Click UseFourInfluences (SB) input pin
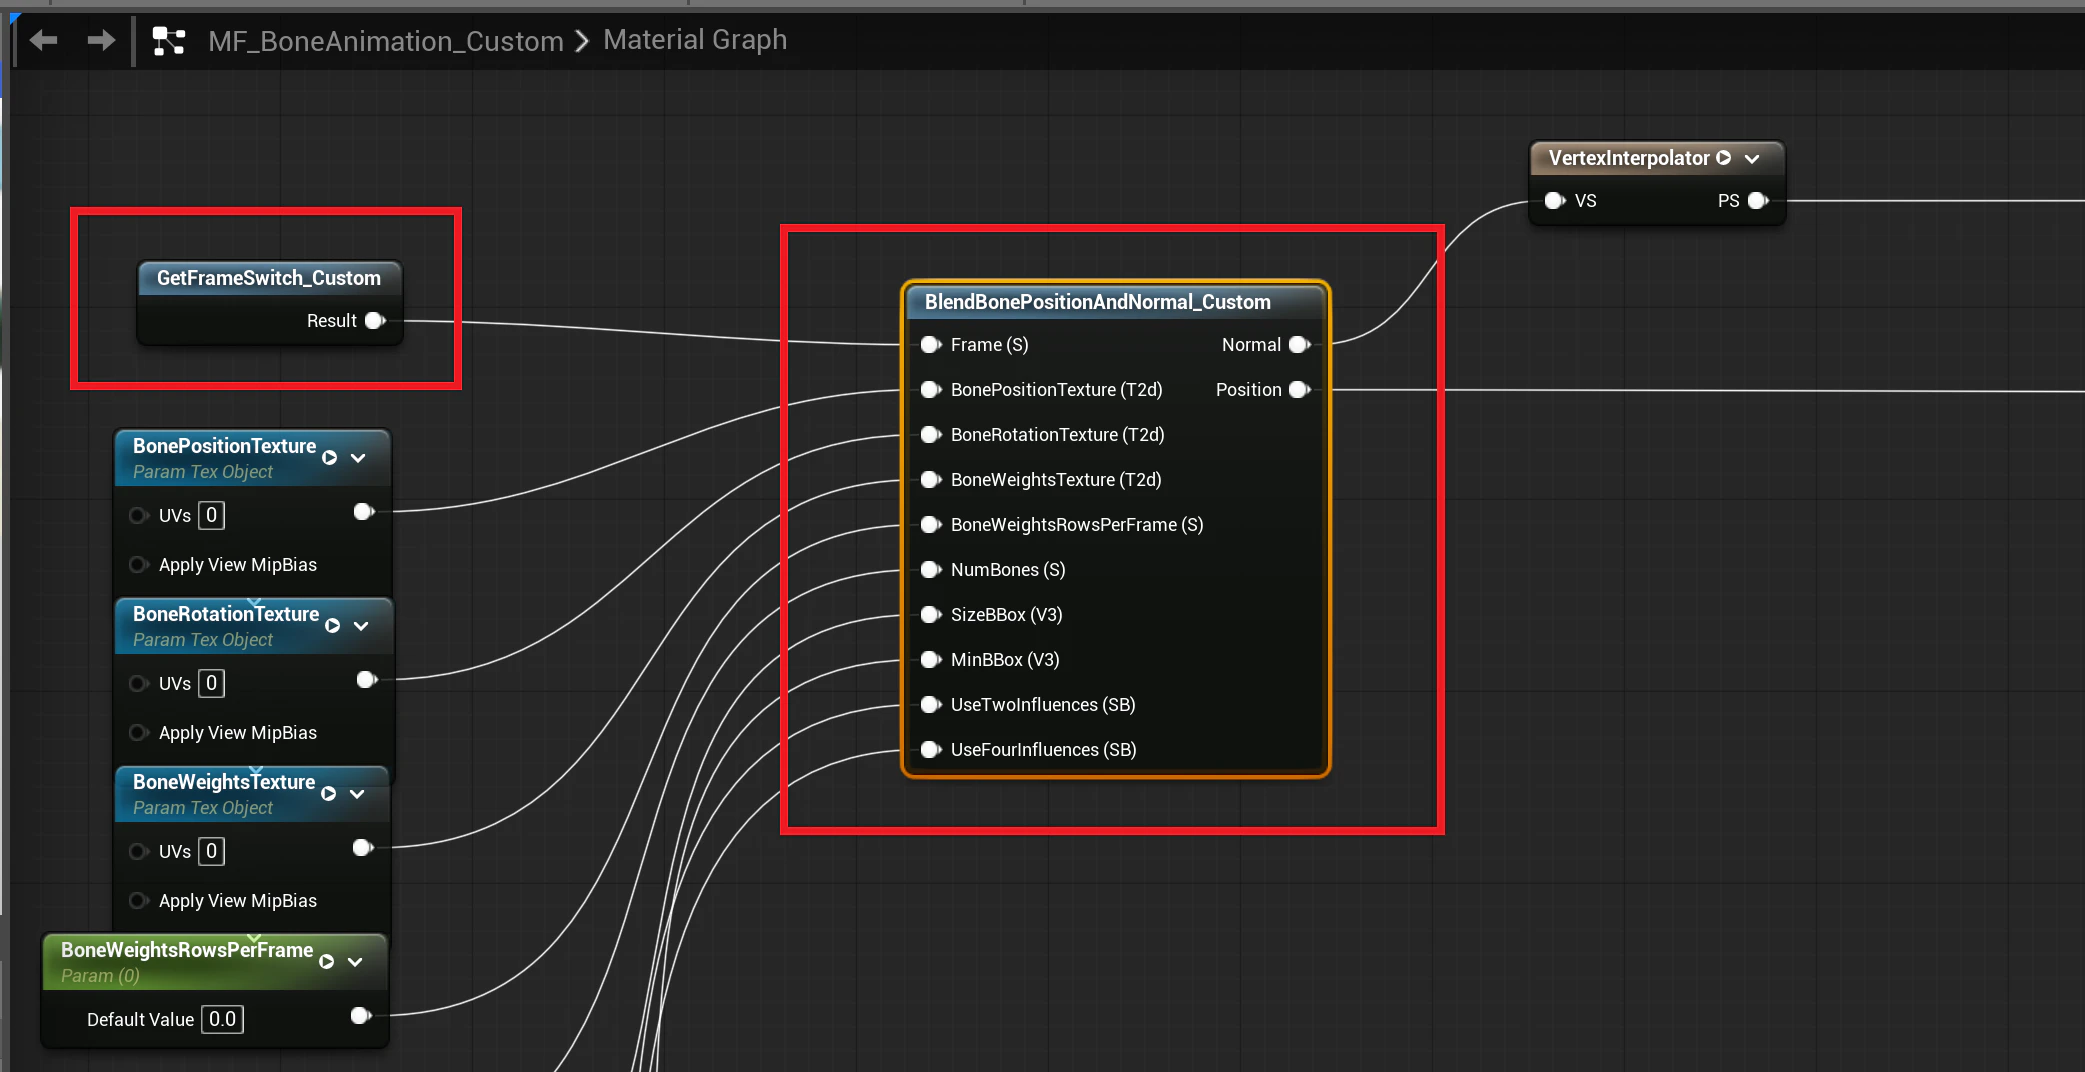The height and width of the screenshot is (1072, 2085). (931, 750)
